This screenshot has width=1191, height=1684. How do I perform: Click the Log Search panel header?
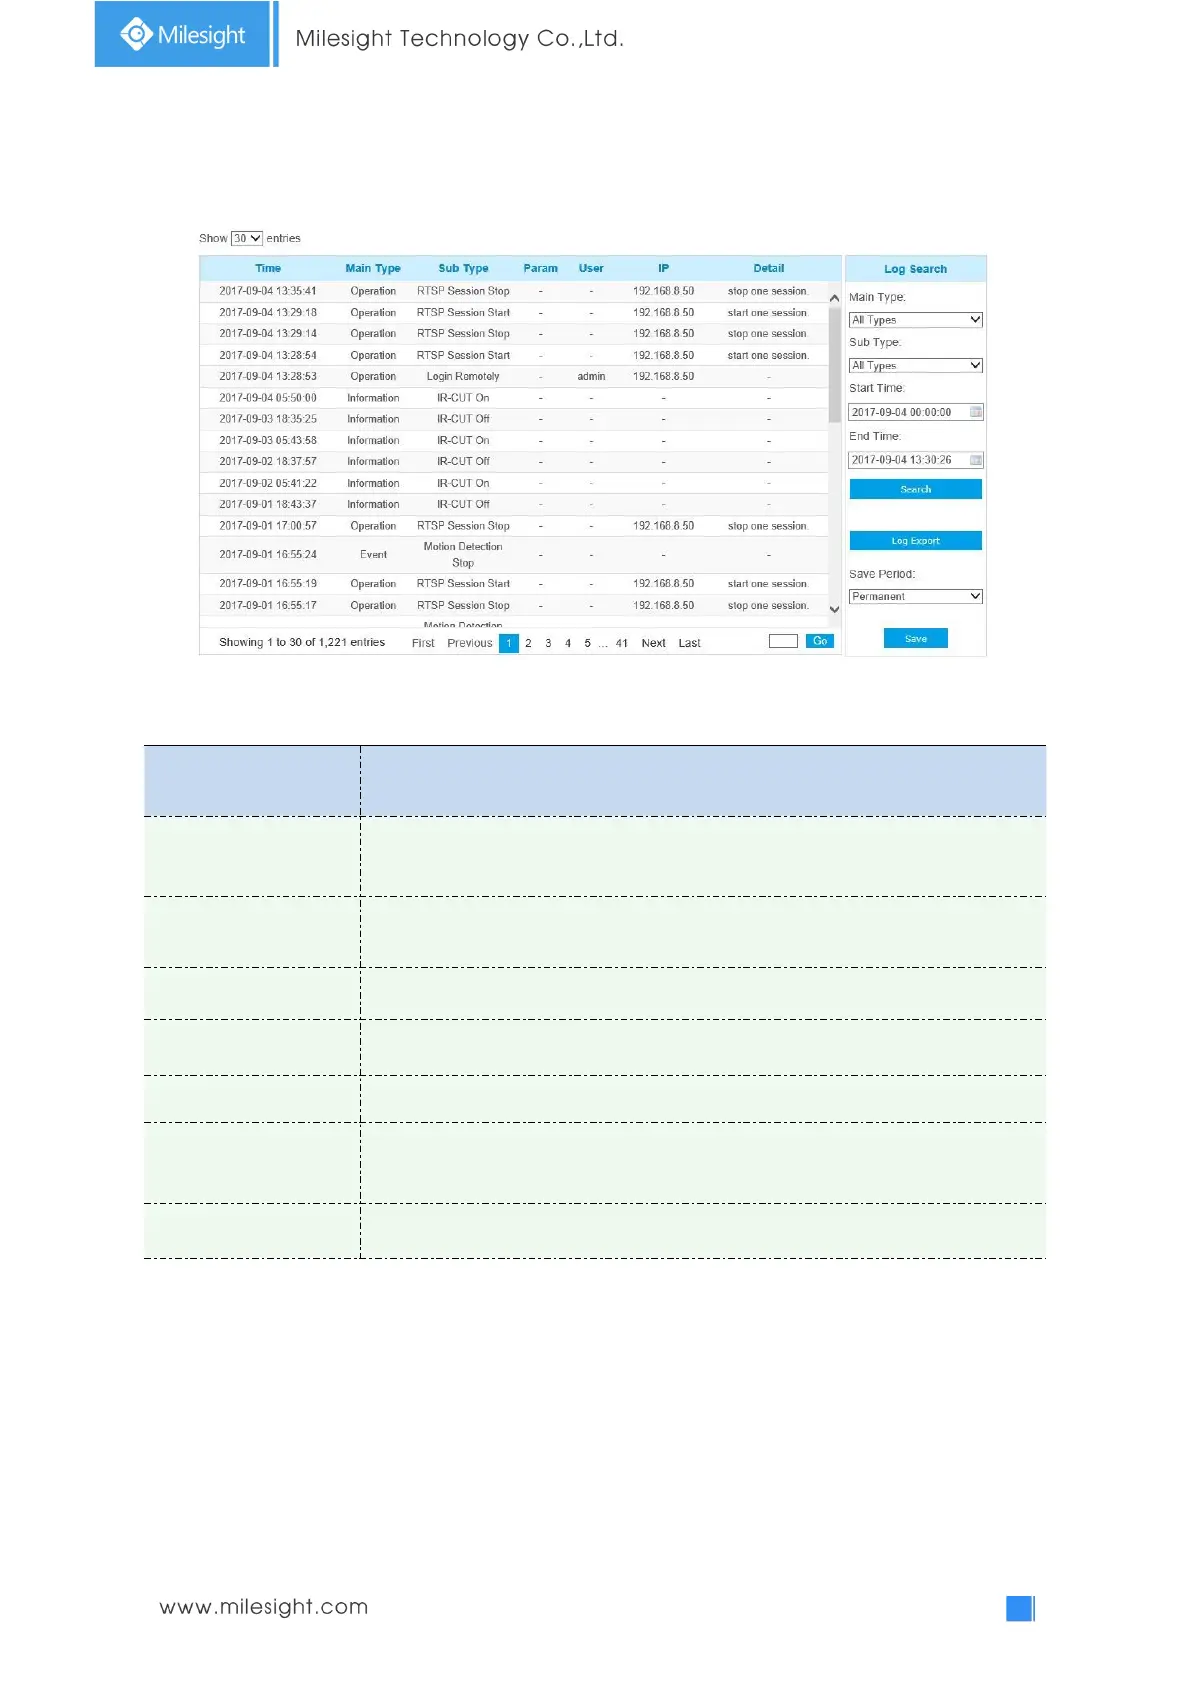click(x=915, y=269)
